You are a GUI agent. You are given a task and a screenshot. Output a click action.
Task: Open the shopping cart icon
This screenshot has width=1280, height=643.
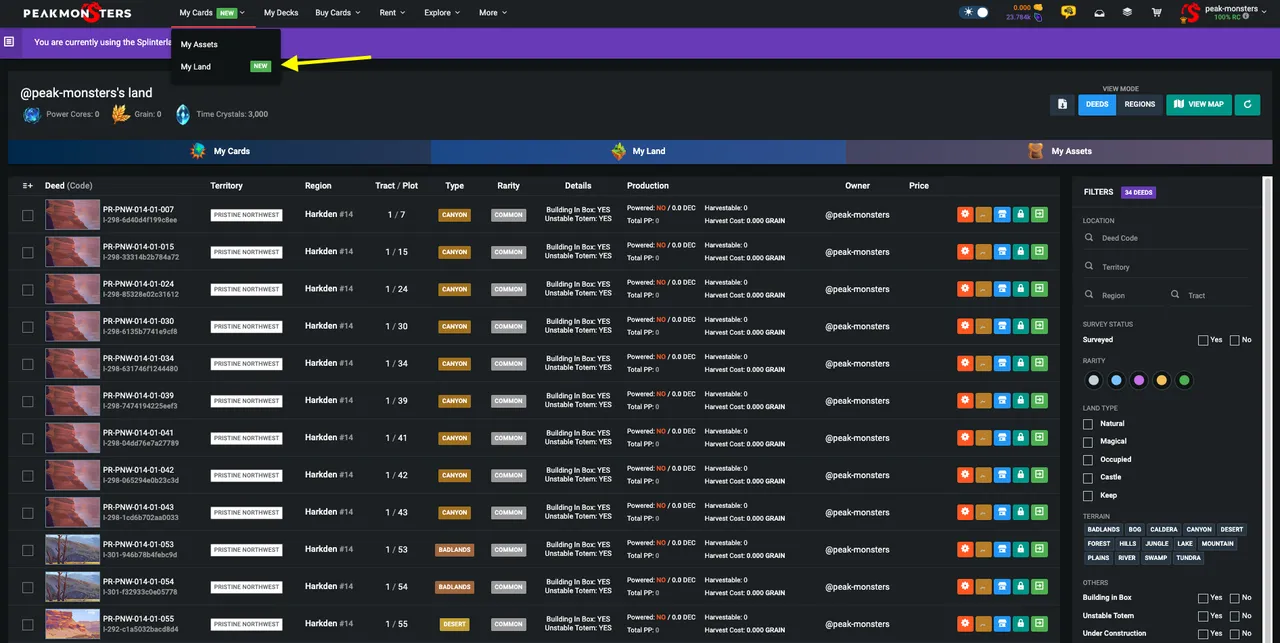pos(1156,13)
